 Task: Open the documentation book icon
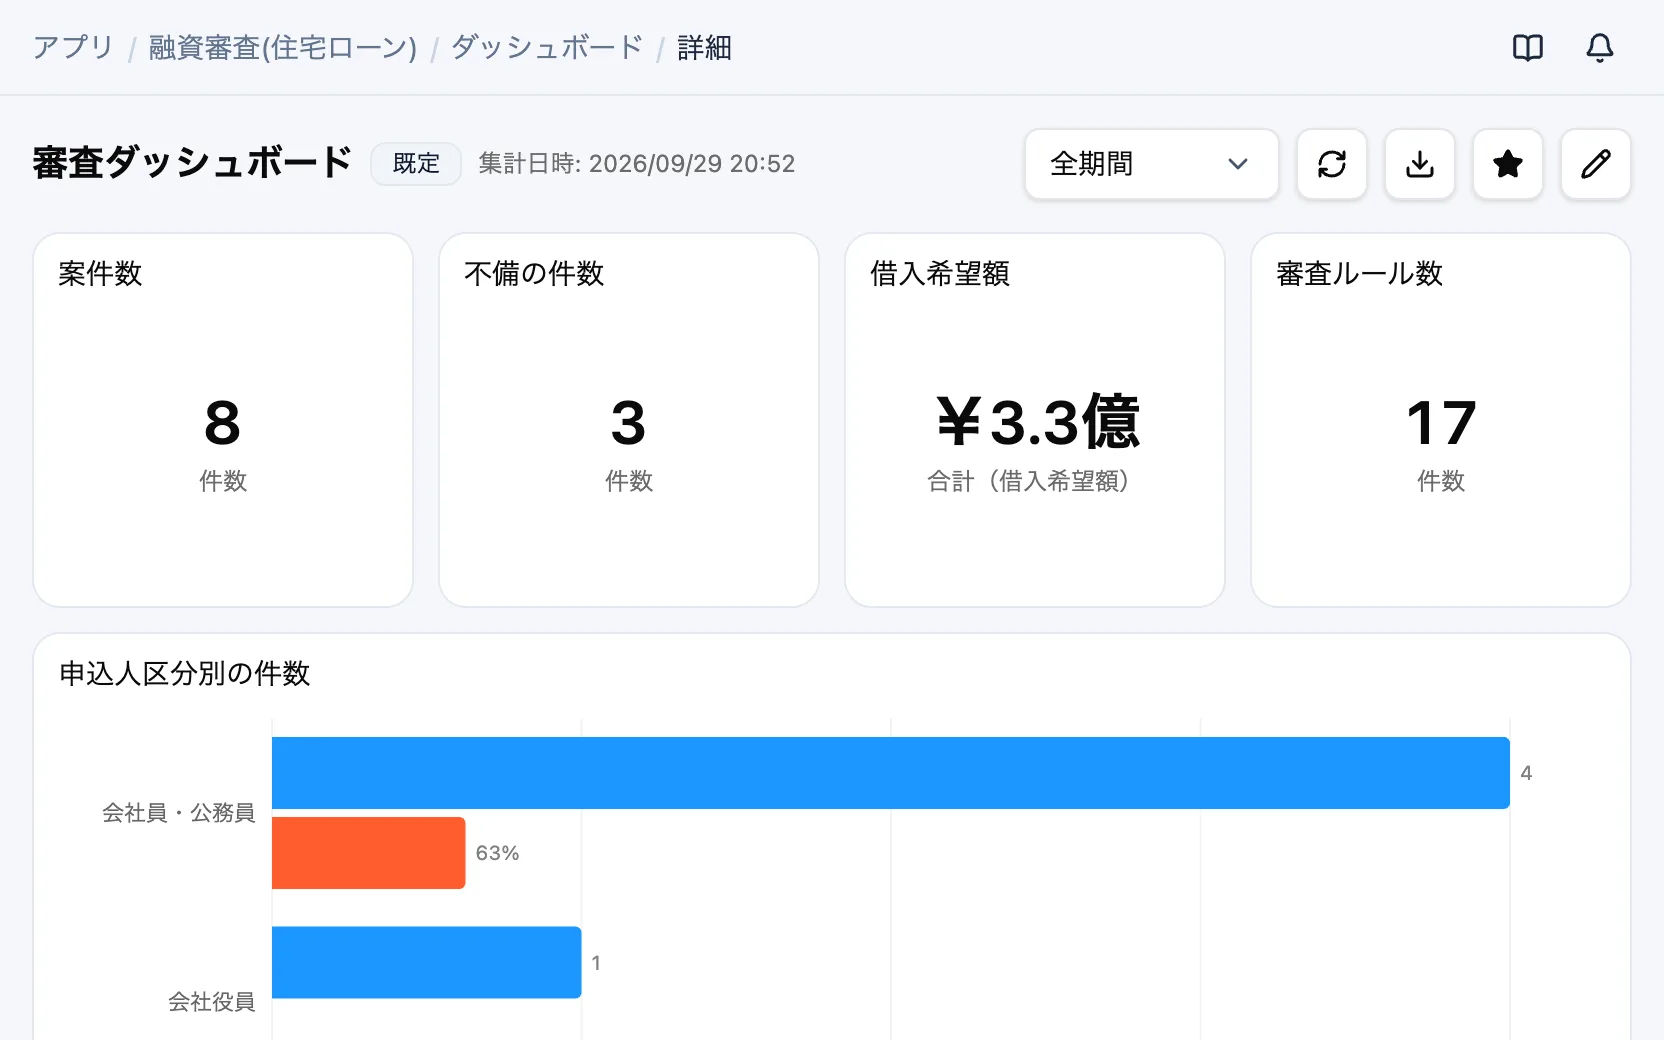pos(1527,47)
